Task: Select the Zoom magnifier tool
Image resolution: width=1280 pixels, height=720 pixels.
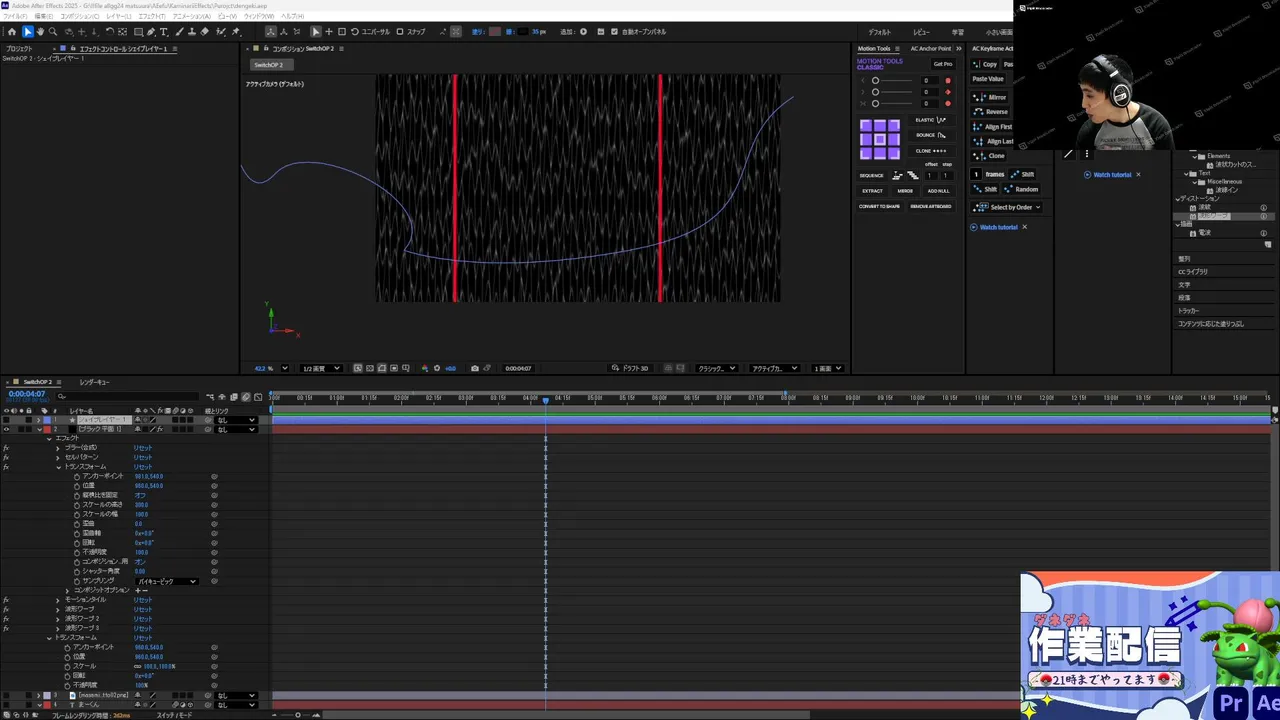Action: [x=53, y=32]
